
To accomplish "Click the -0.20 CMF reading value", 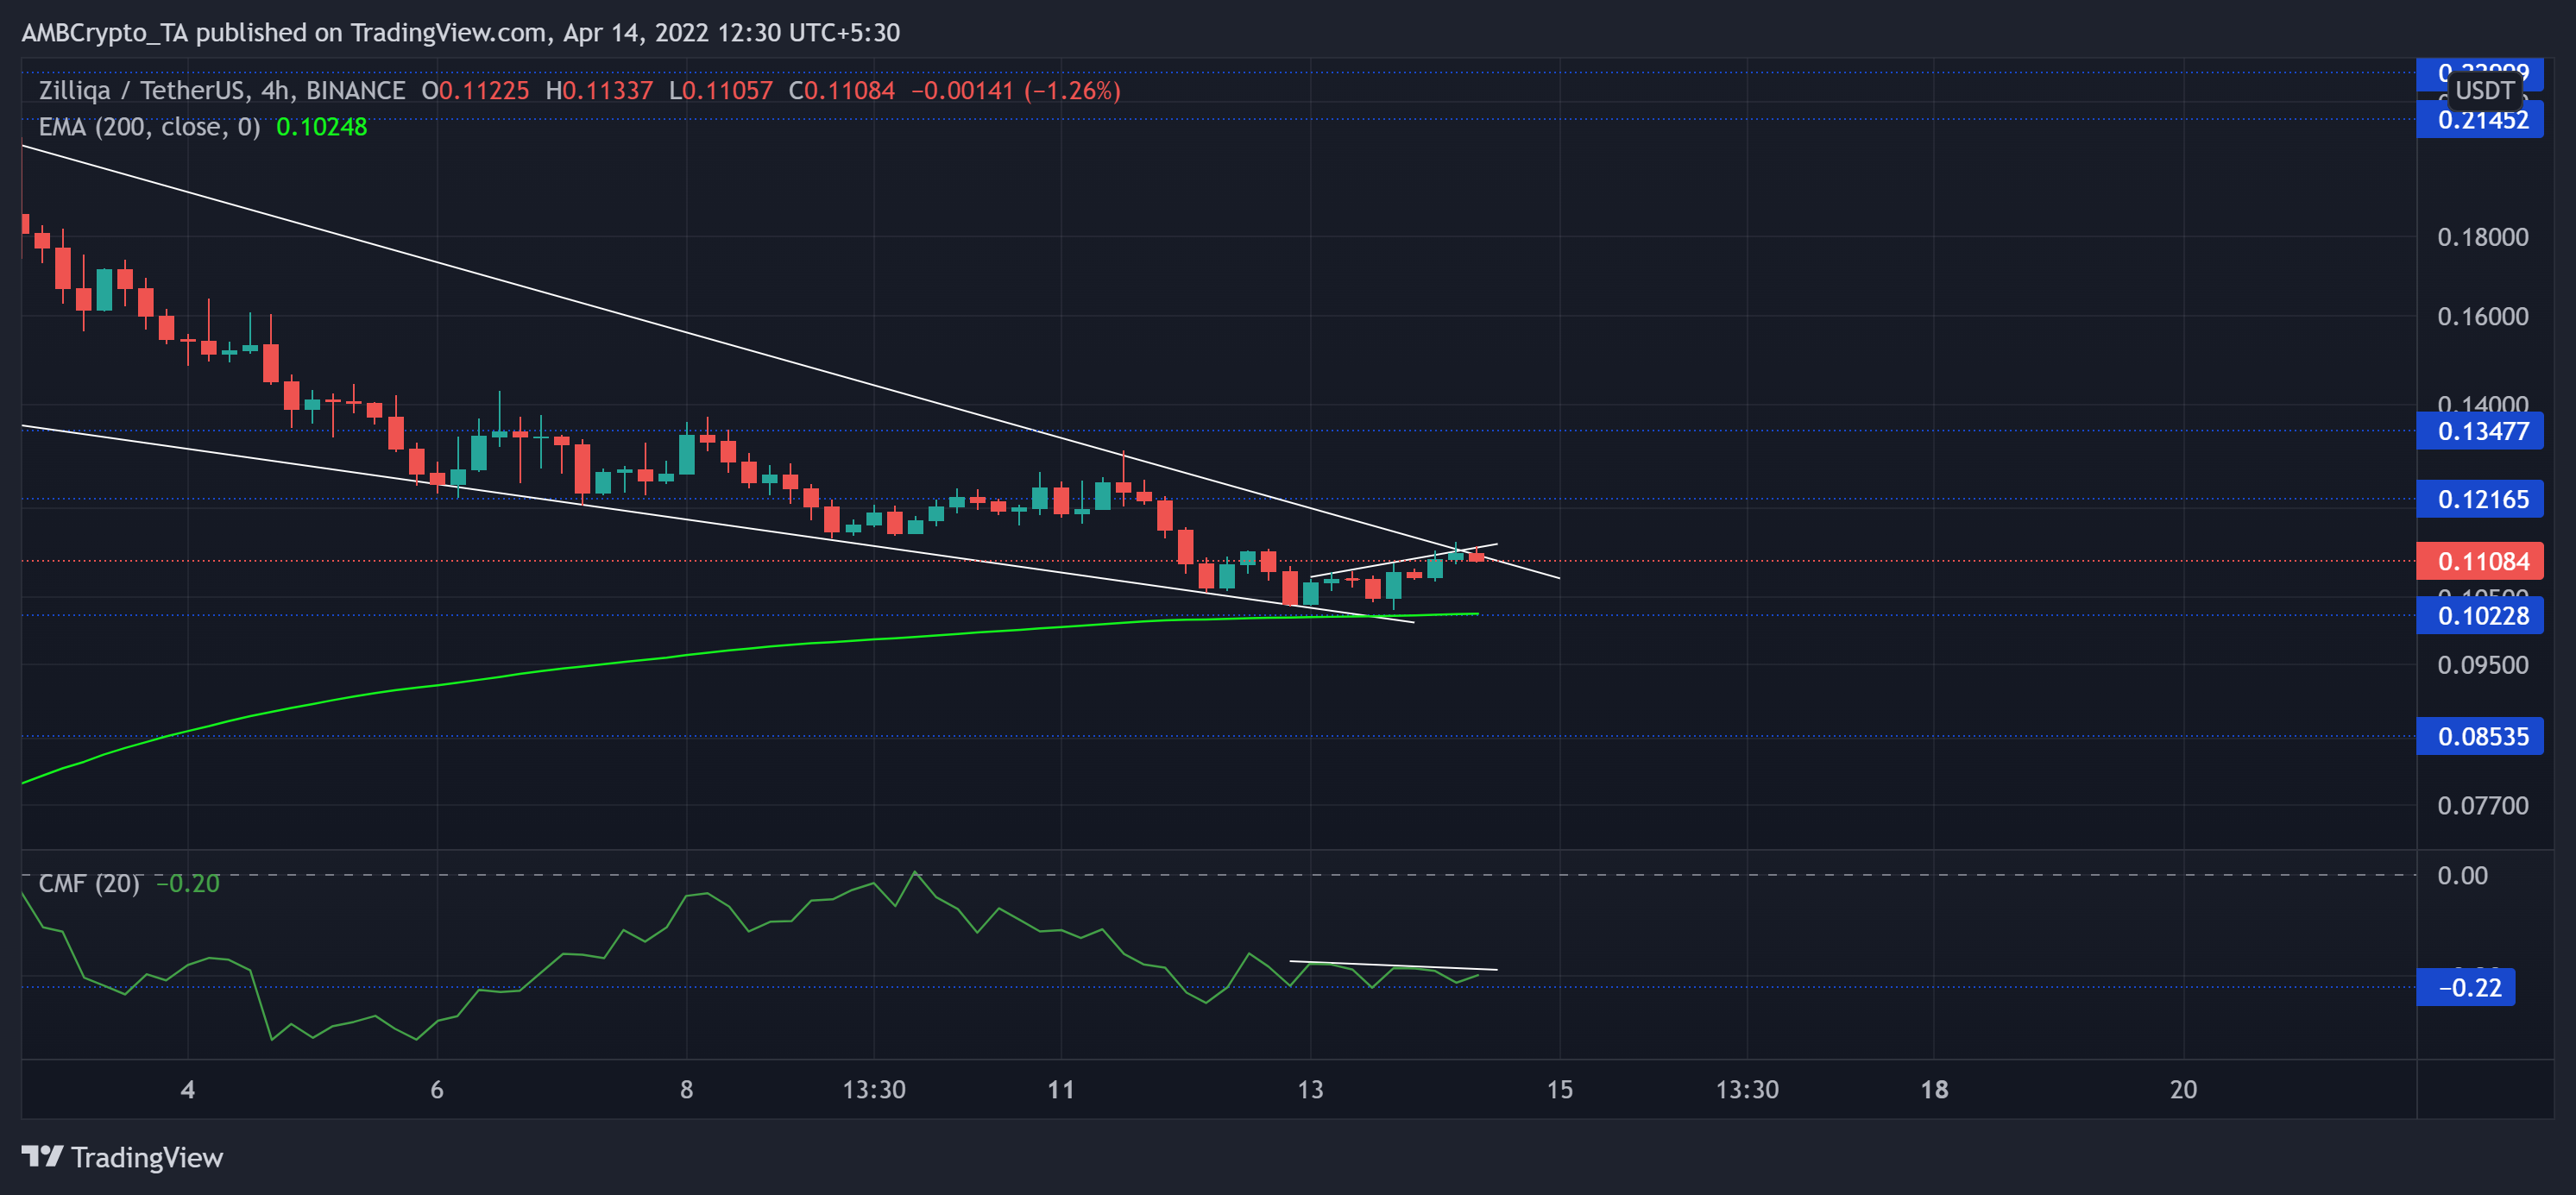I will coord(188,883).
